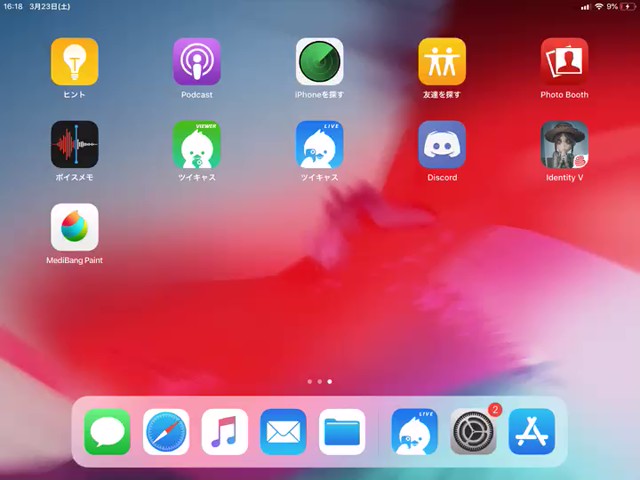Screen dimensions: 640x480
Task: Open Music in the dock
Action: pyautogui.click(x=224, y=432)
